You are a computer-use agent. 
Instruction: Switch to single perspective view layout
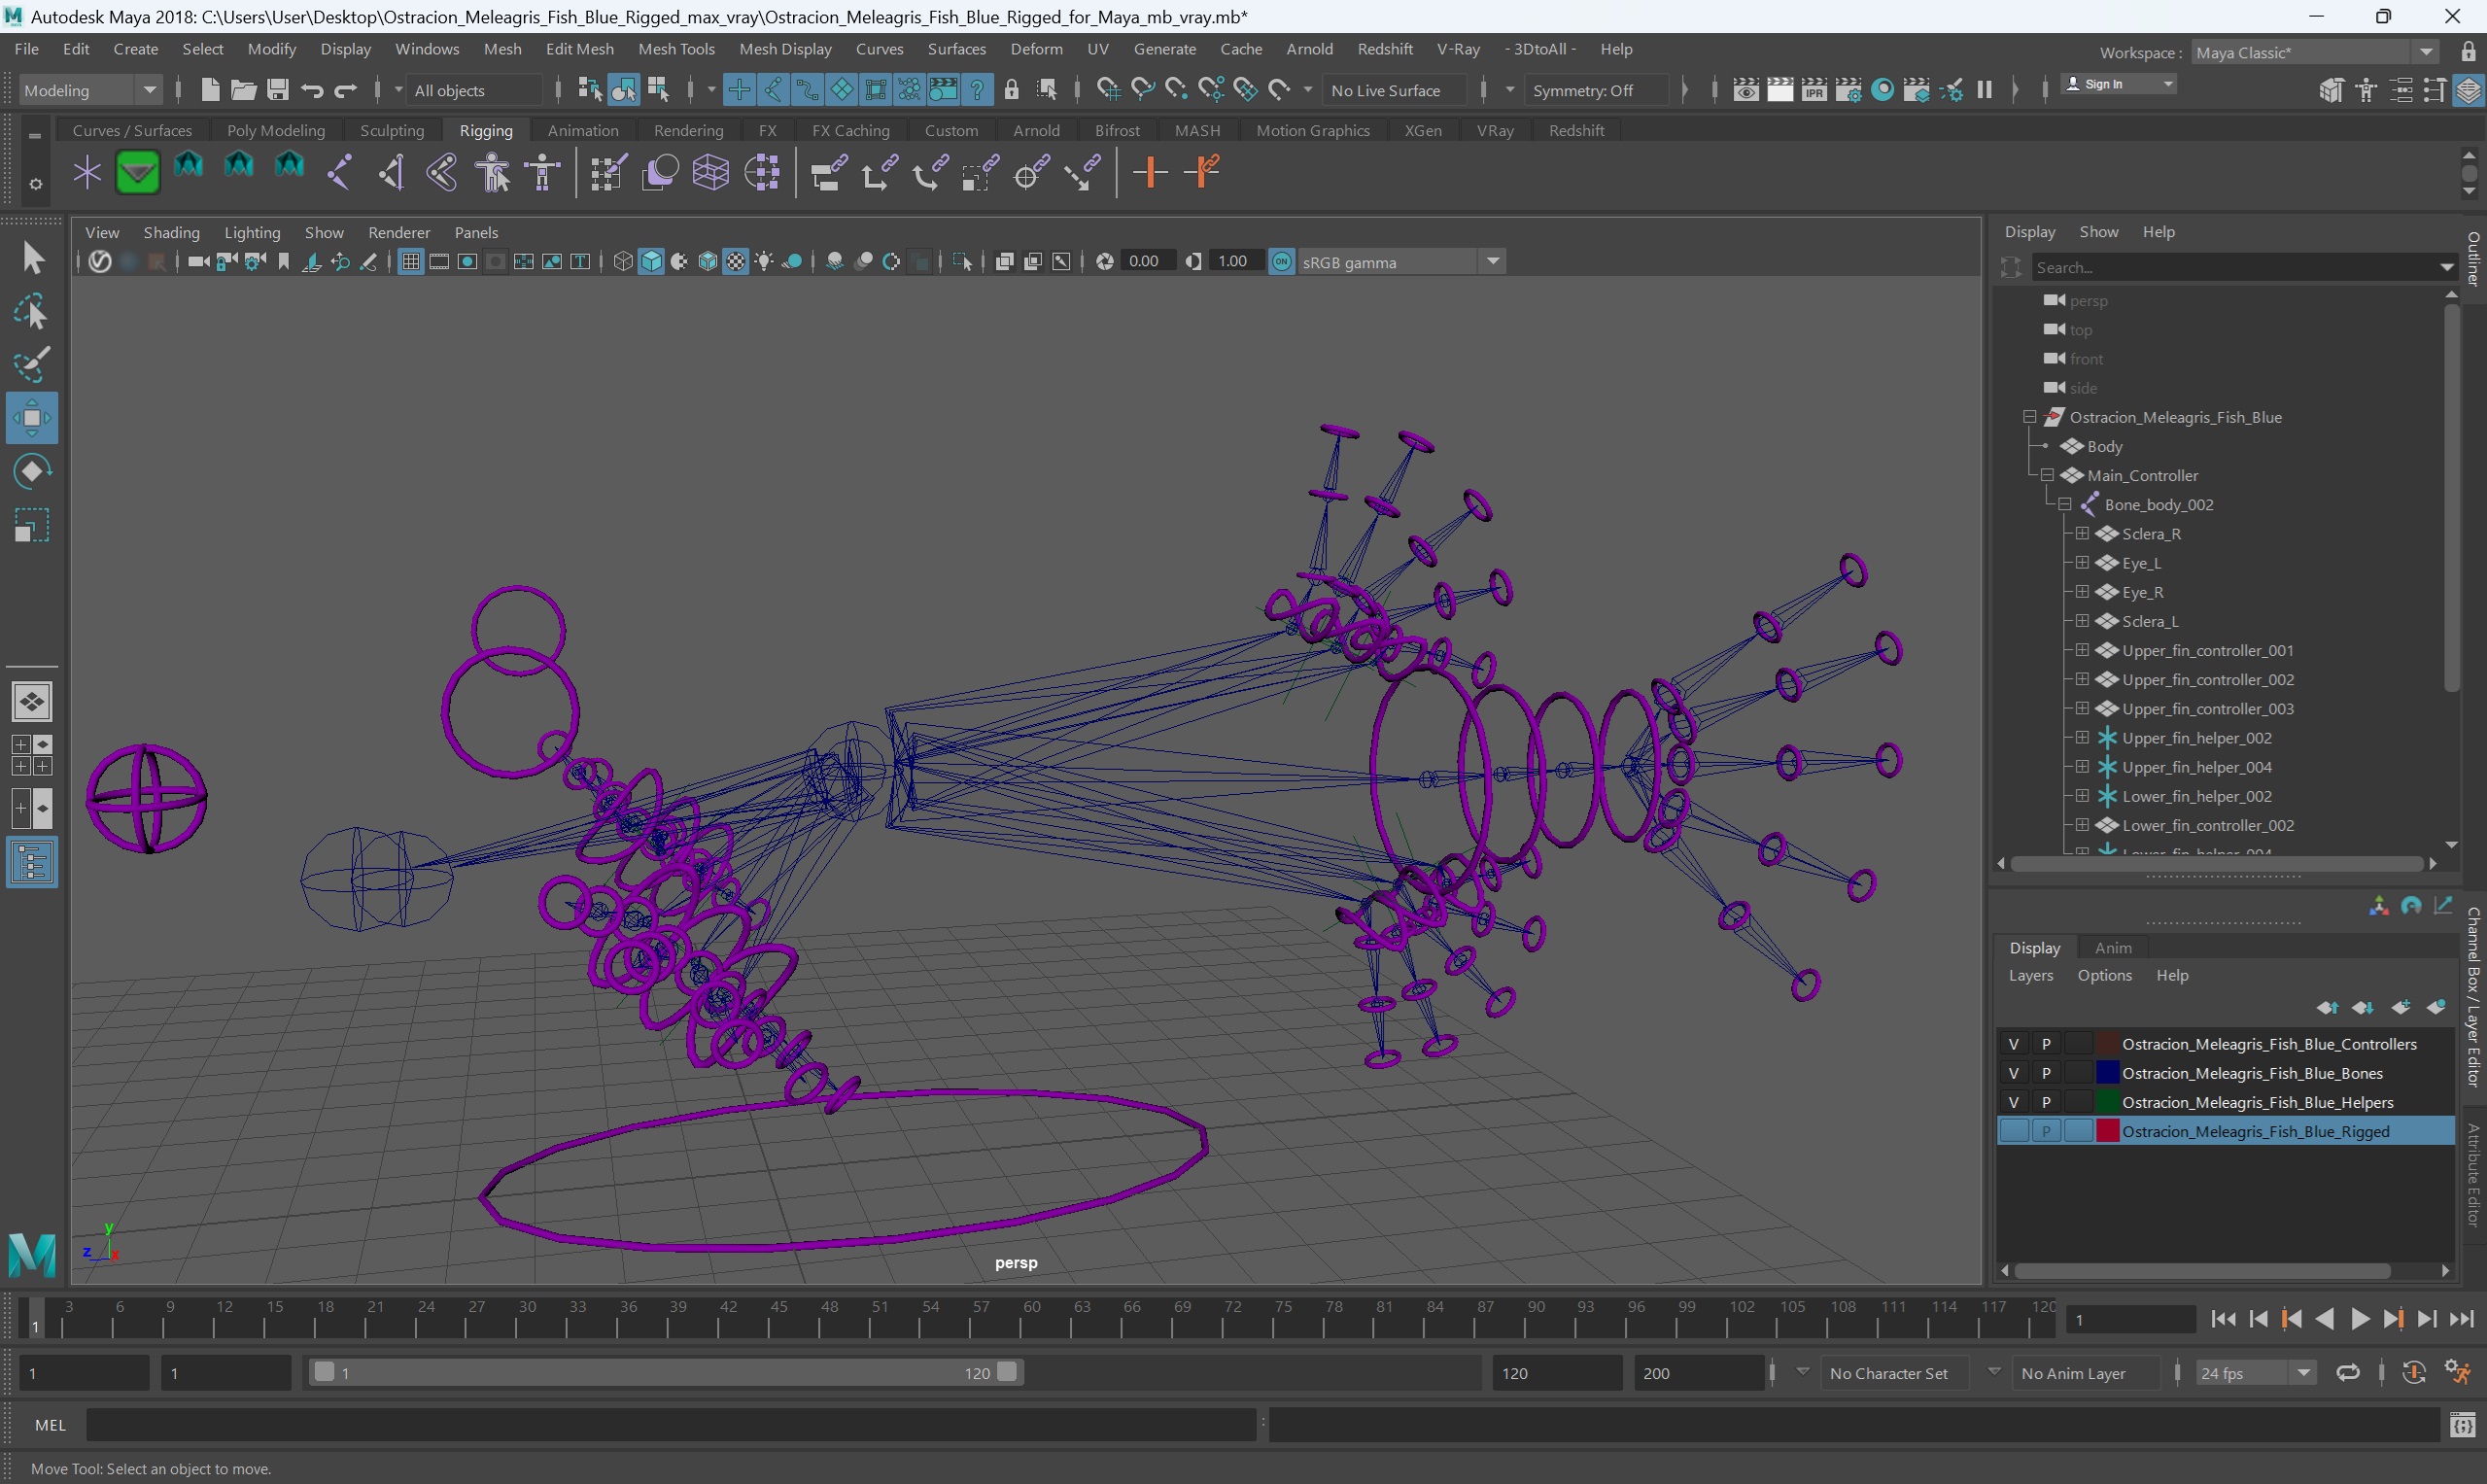pyautogui.click(x=31, y=702)
